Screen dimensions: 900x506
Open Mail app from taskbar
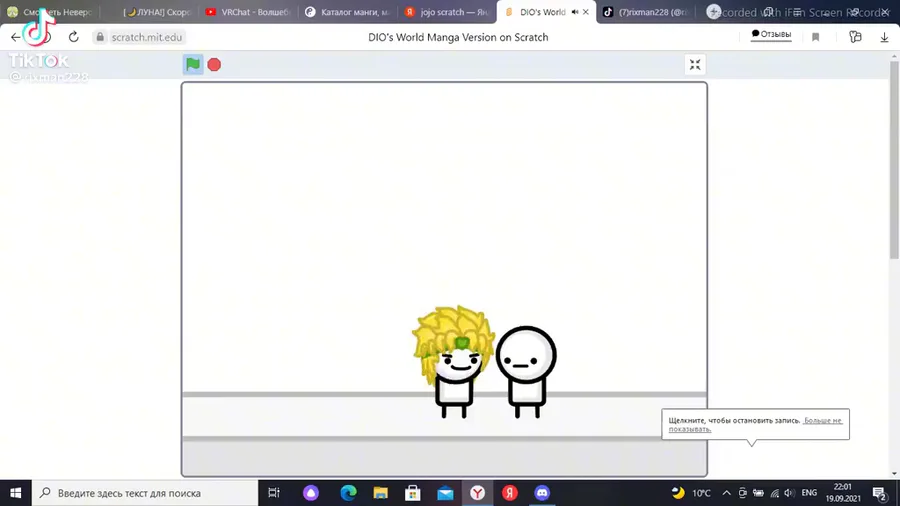pos(445,493)
